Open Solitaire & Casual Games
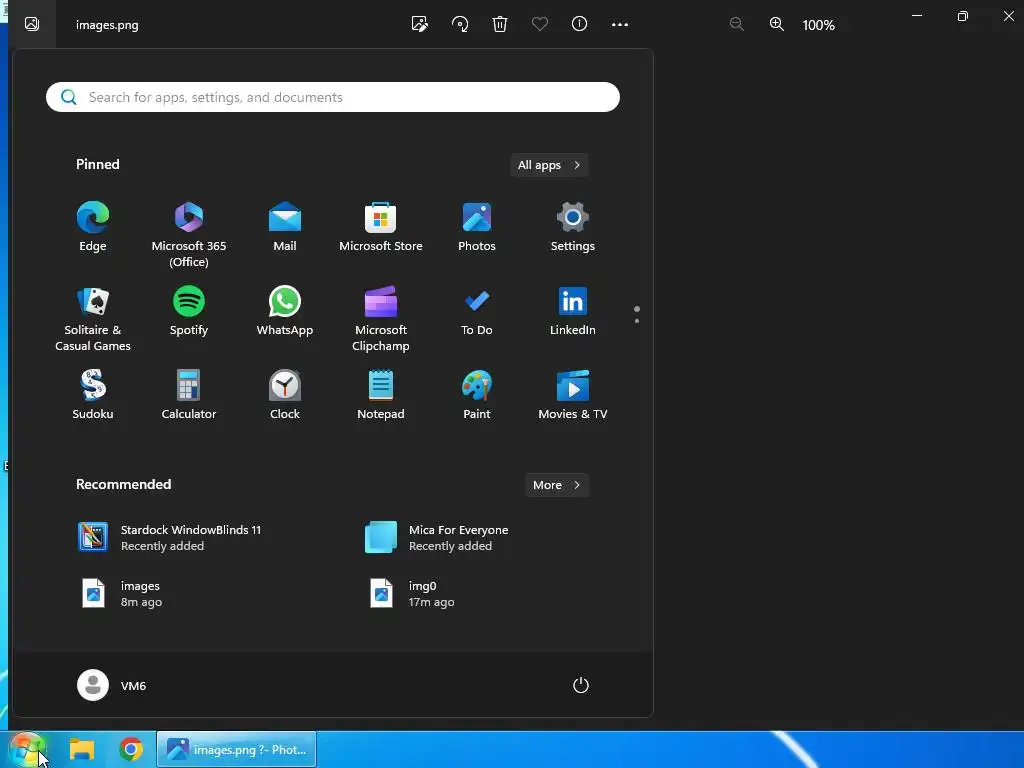1024x768 pixels. pos(93,319)
